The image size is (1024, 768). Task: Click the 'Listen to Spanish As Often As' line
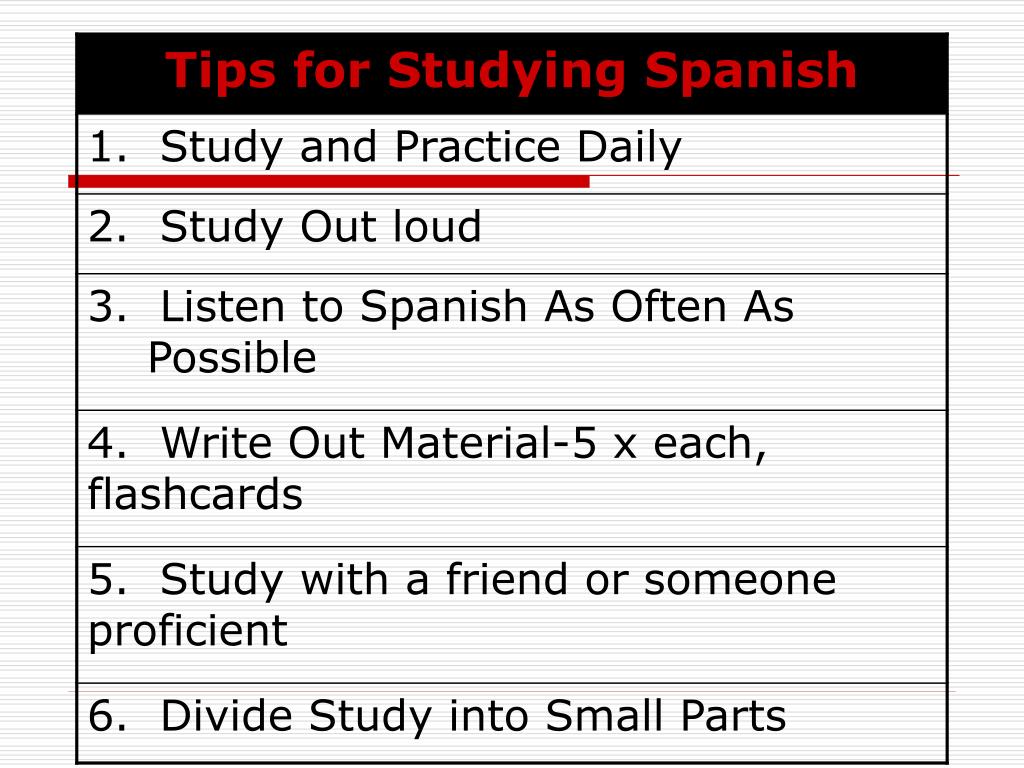point(441,306)
